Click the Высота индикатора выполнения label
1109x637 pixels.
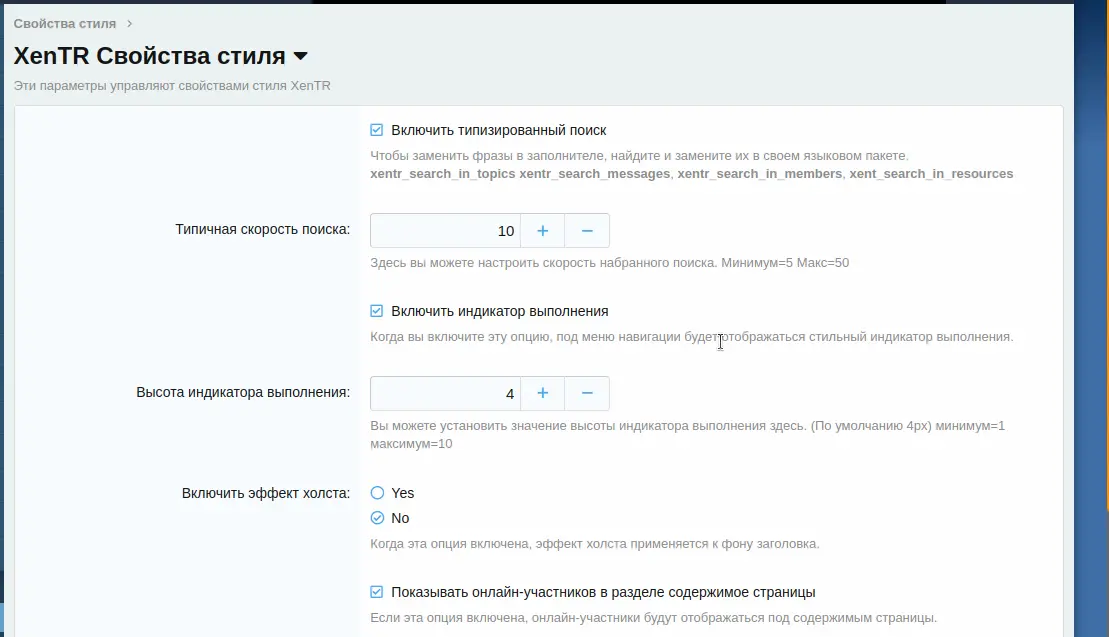tap(243, 392)
